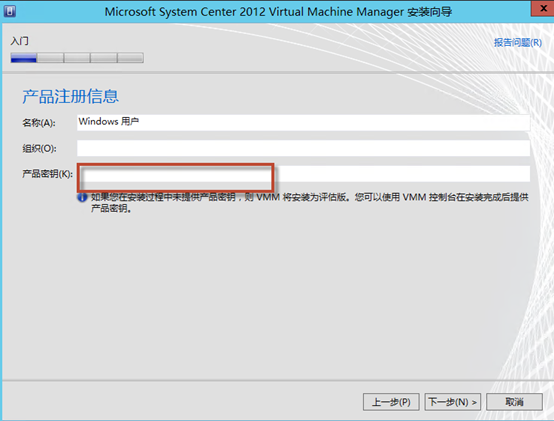Click the 下一步(N) next button

[453, 402]
